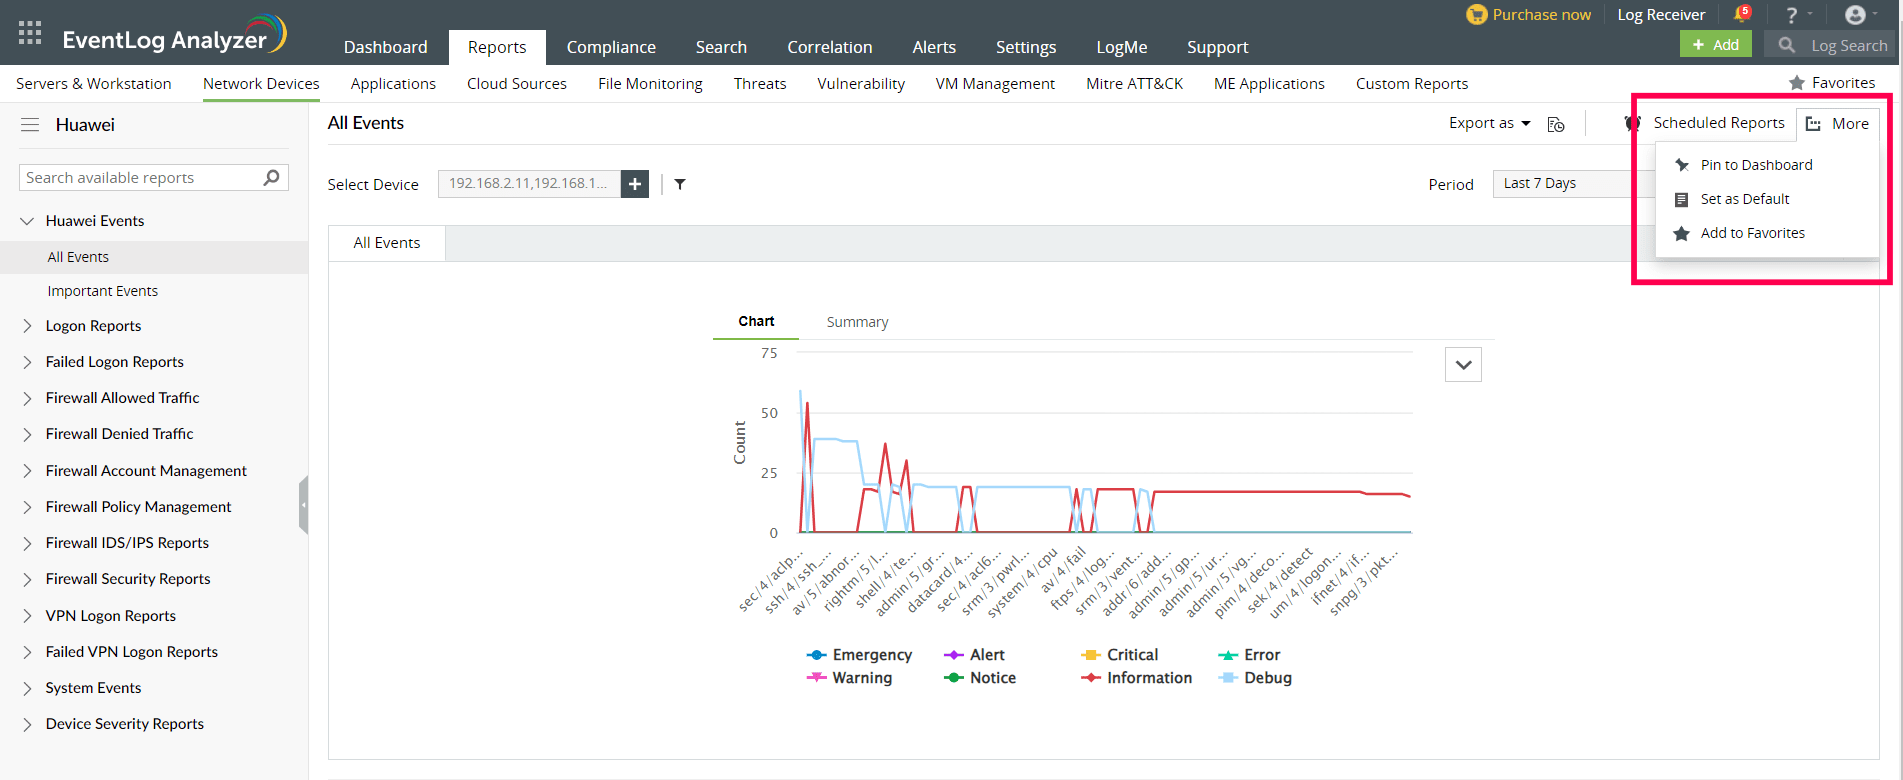Expand the VPN Logon Reports group
This screenshot has width=1903, height=780.
click(x=27, y=616)
